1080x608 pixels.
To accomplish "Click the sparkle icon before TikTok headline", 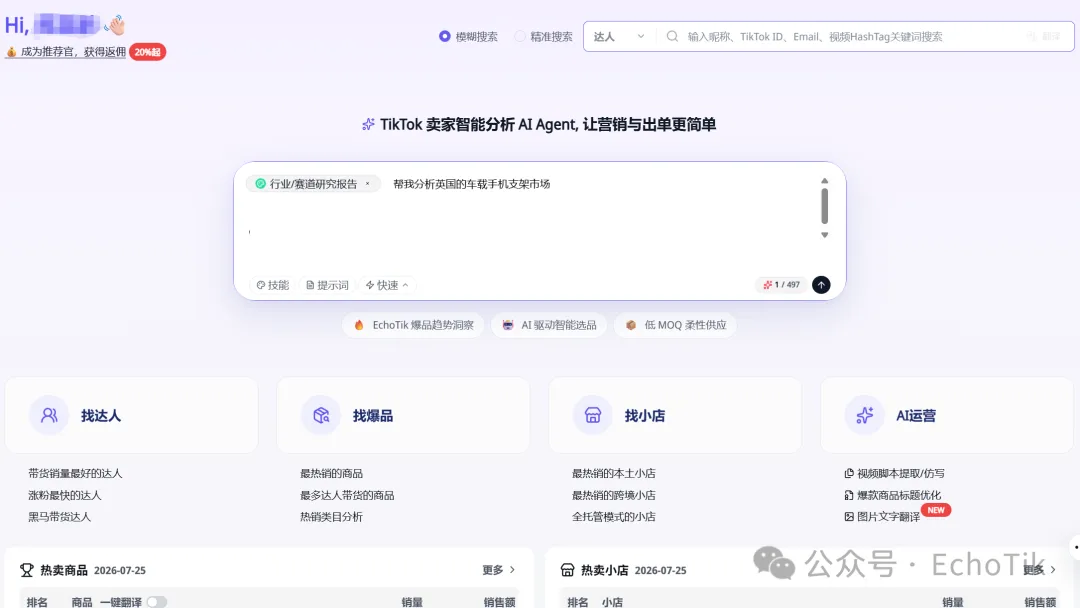I will pos(368,124).
